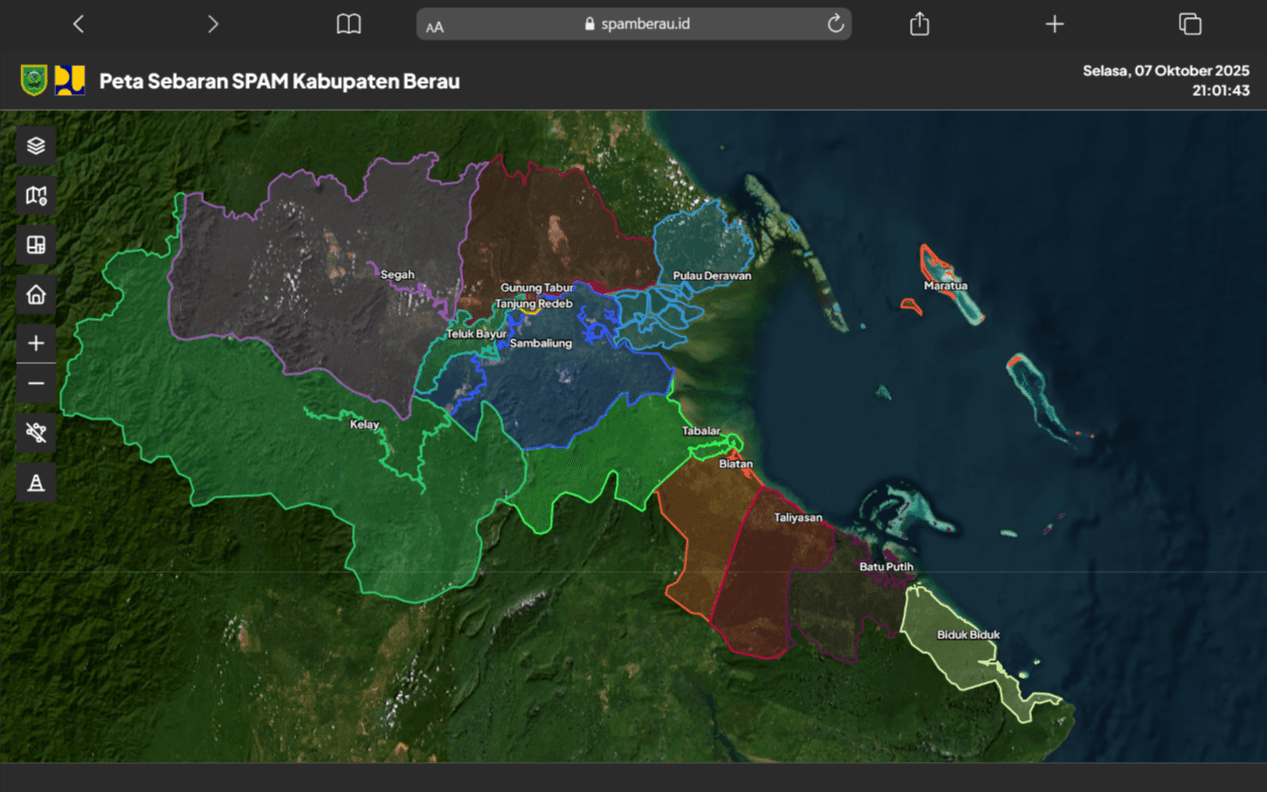Activate the measurement tool icon
The image size is (1267, 792).
coord(36,432)
